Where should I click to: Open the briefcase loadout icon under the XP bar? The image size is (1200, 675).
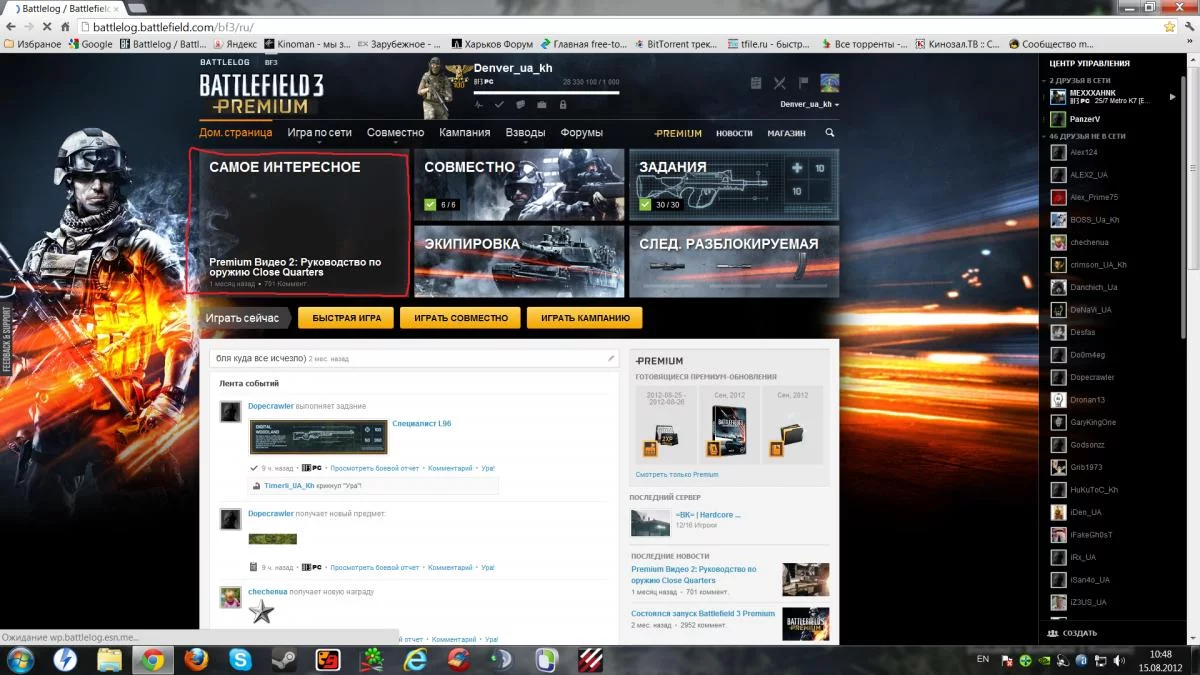(542, 104)
